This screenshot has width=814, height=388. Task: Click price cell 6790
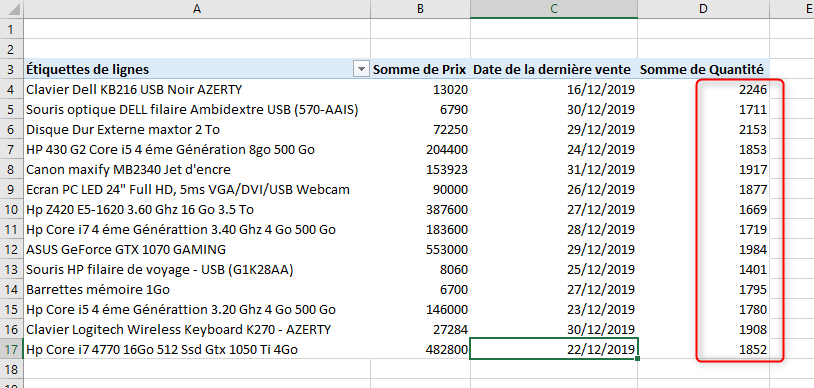click(420, 110)
